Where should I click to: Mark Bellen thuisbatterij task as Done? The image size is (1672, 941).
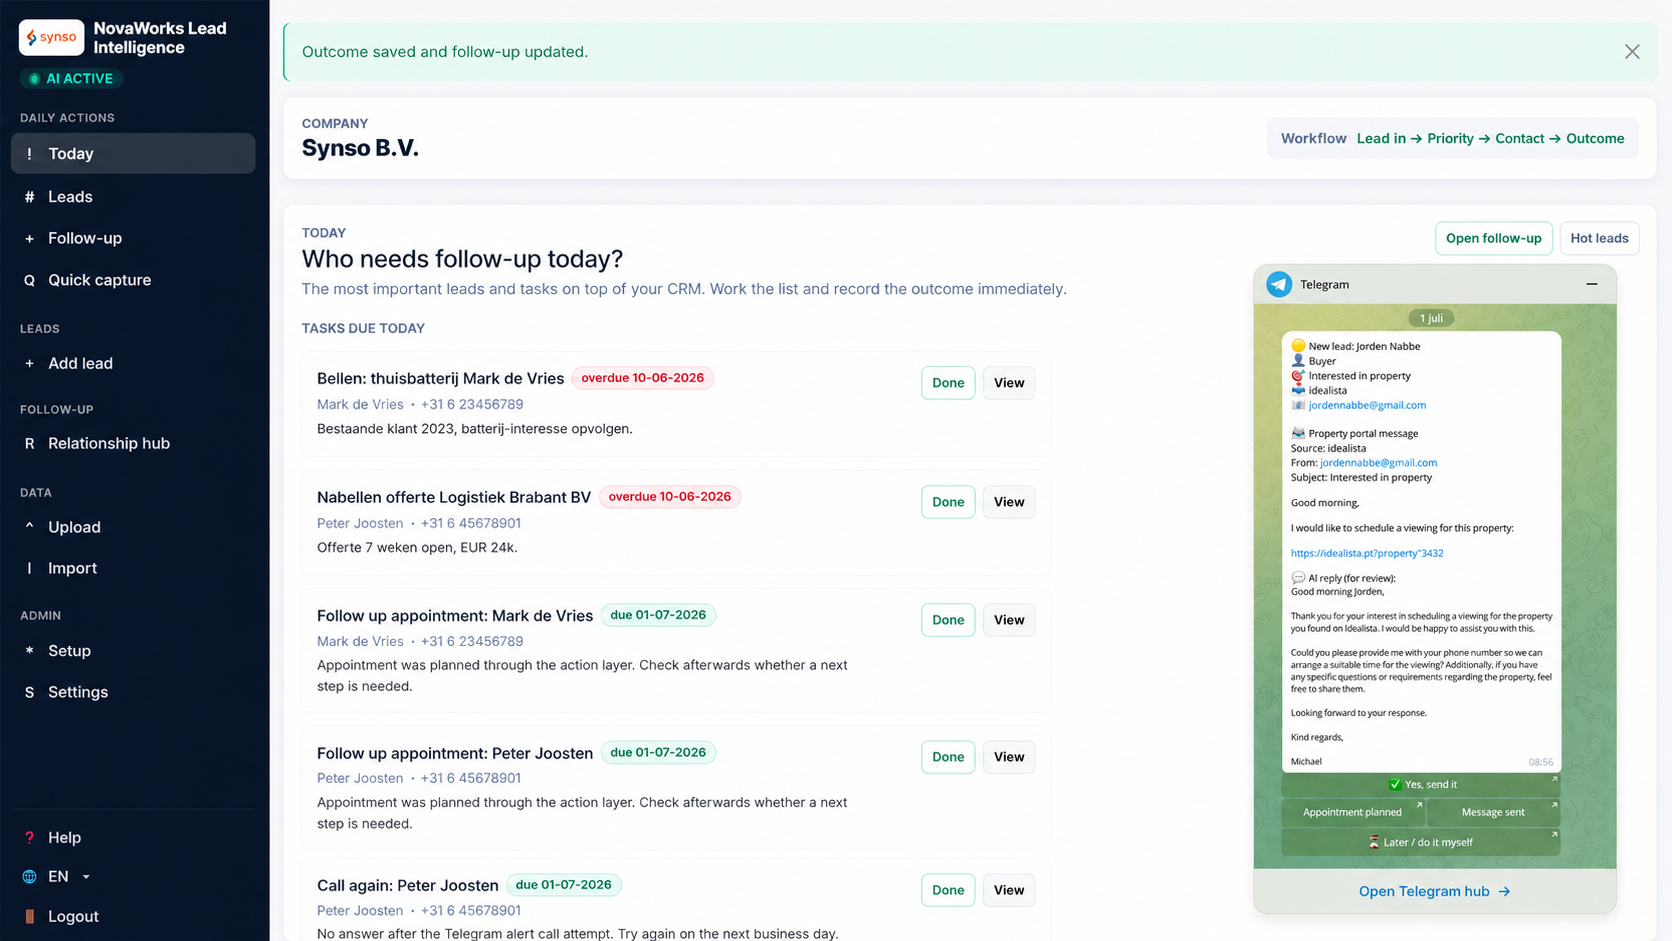[948, 383]
